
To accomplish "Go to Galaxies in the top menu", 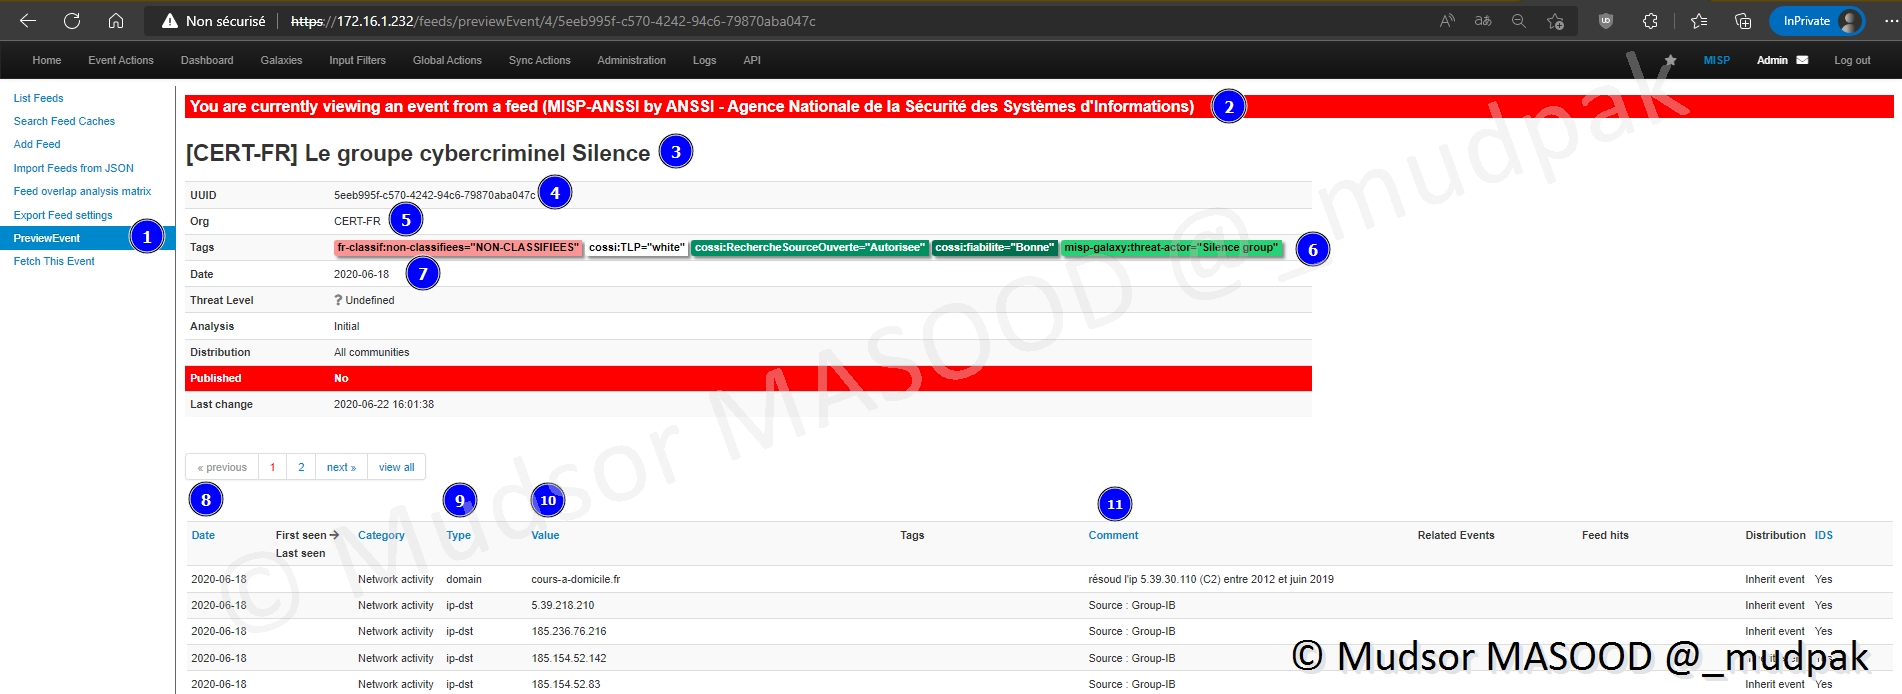I will [281, 60].
